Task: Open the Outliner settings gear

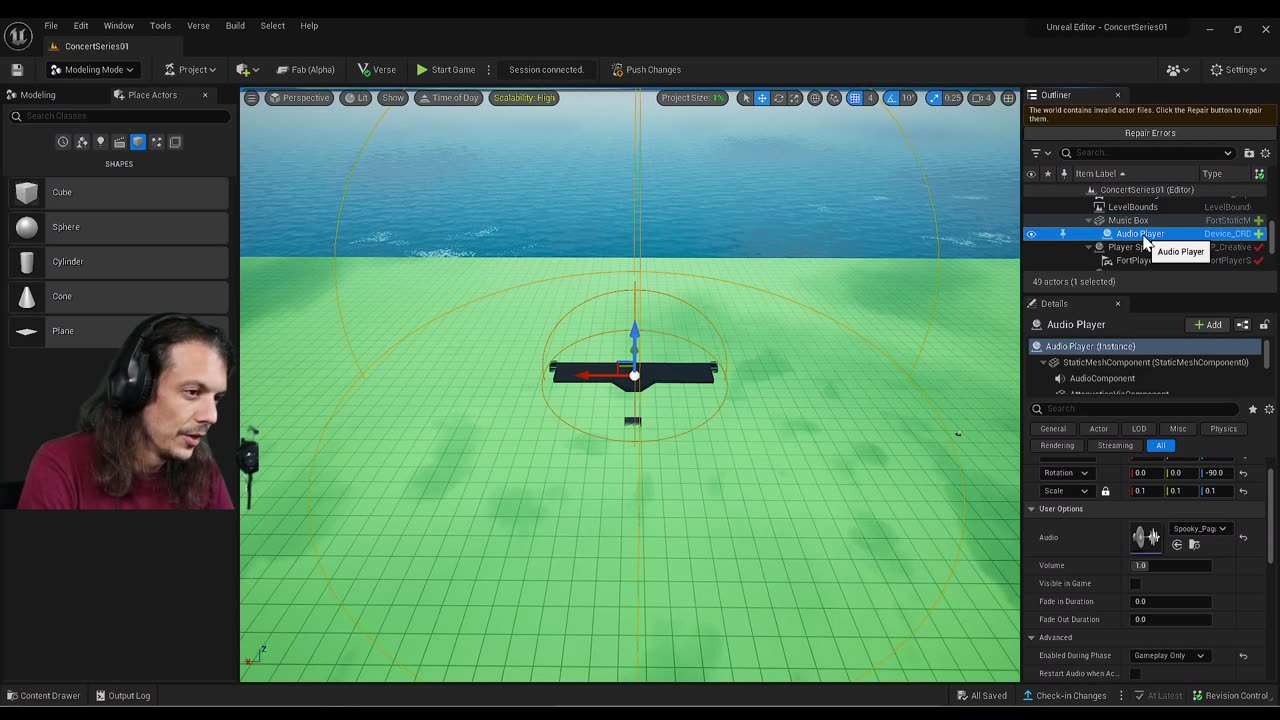Action: [1265, 153]
